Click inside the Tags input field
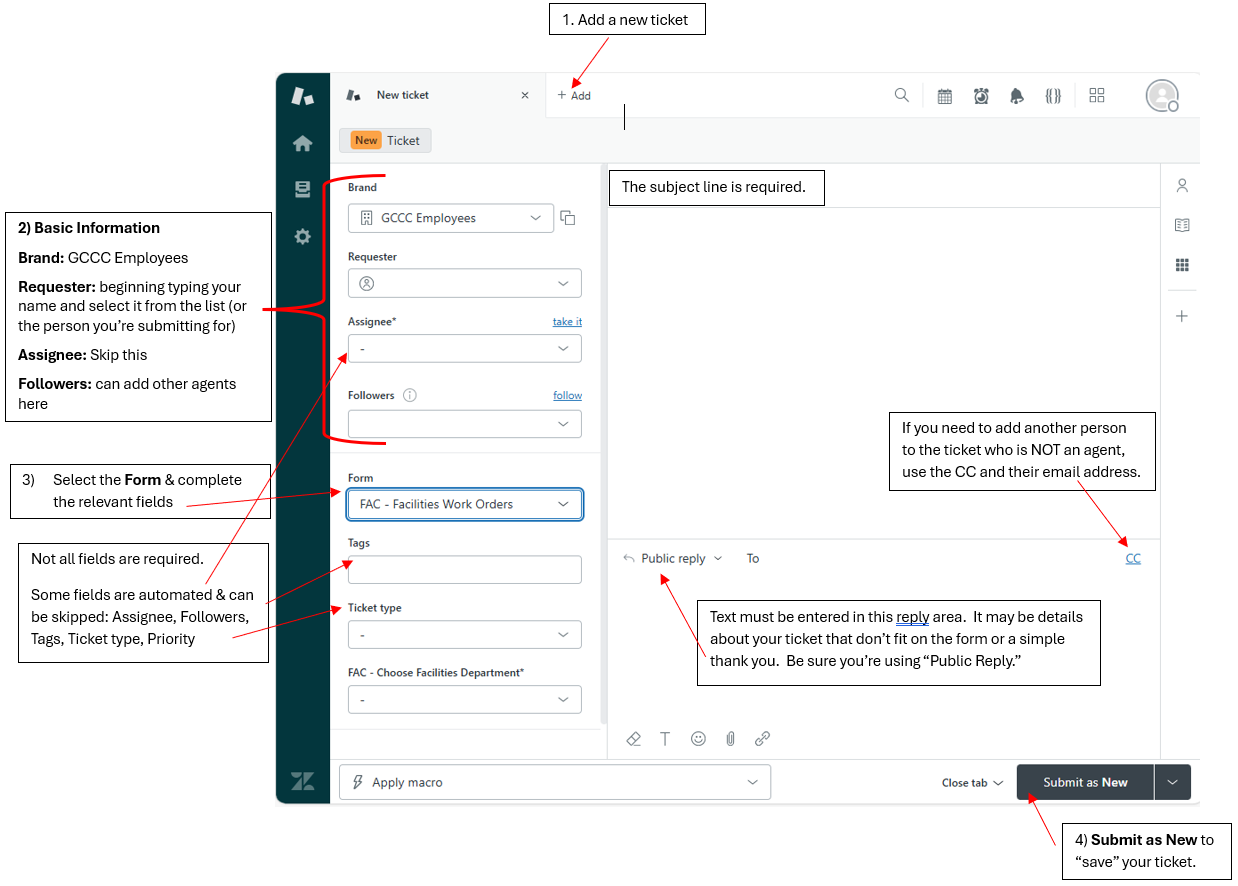The width and height of the screenshot is (1238, 886). (464, 569)
